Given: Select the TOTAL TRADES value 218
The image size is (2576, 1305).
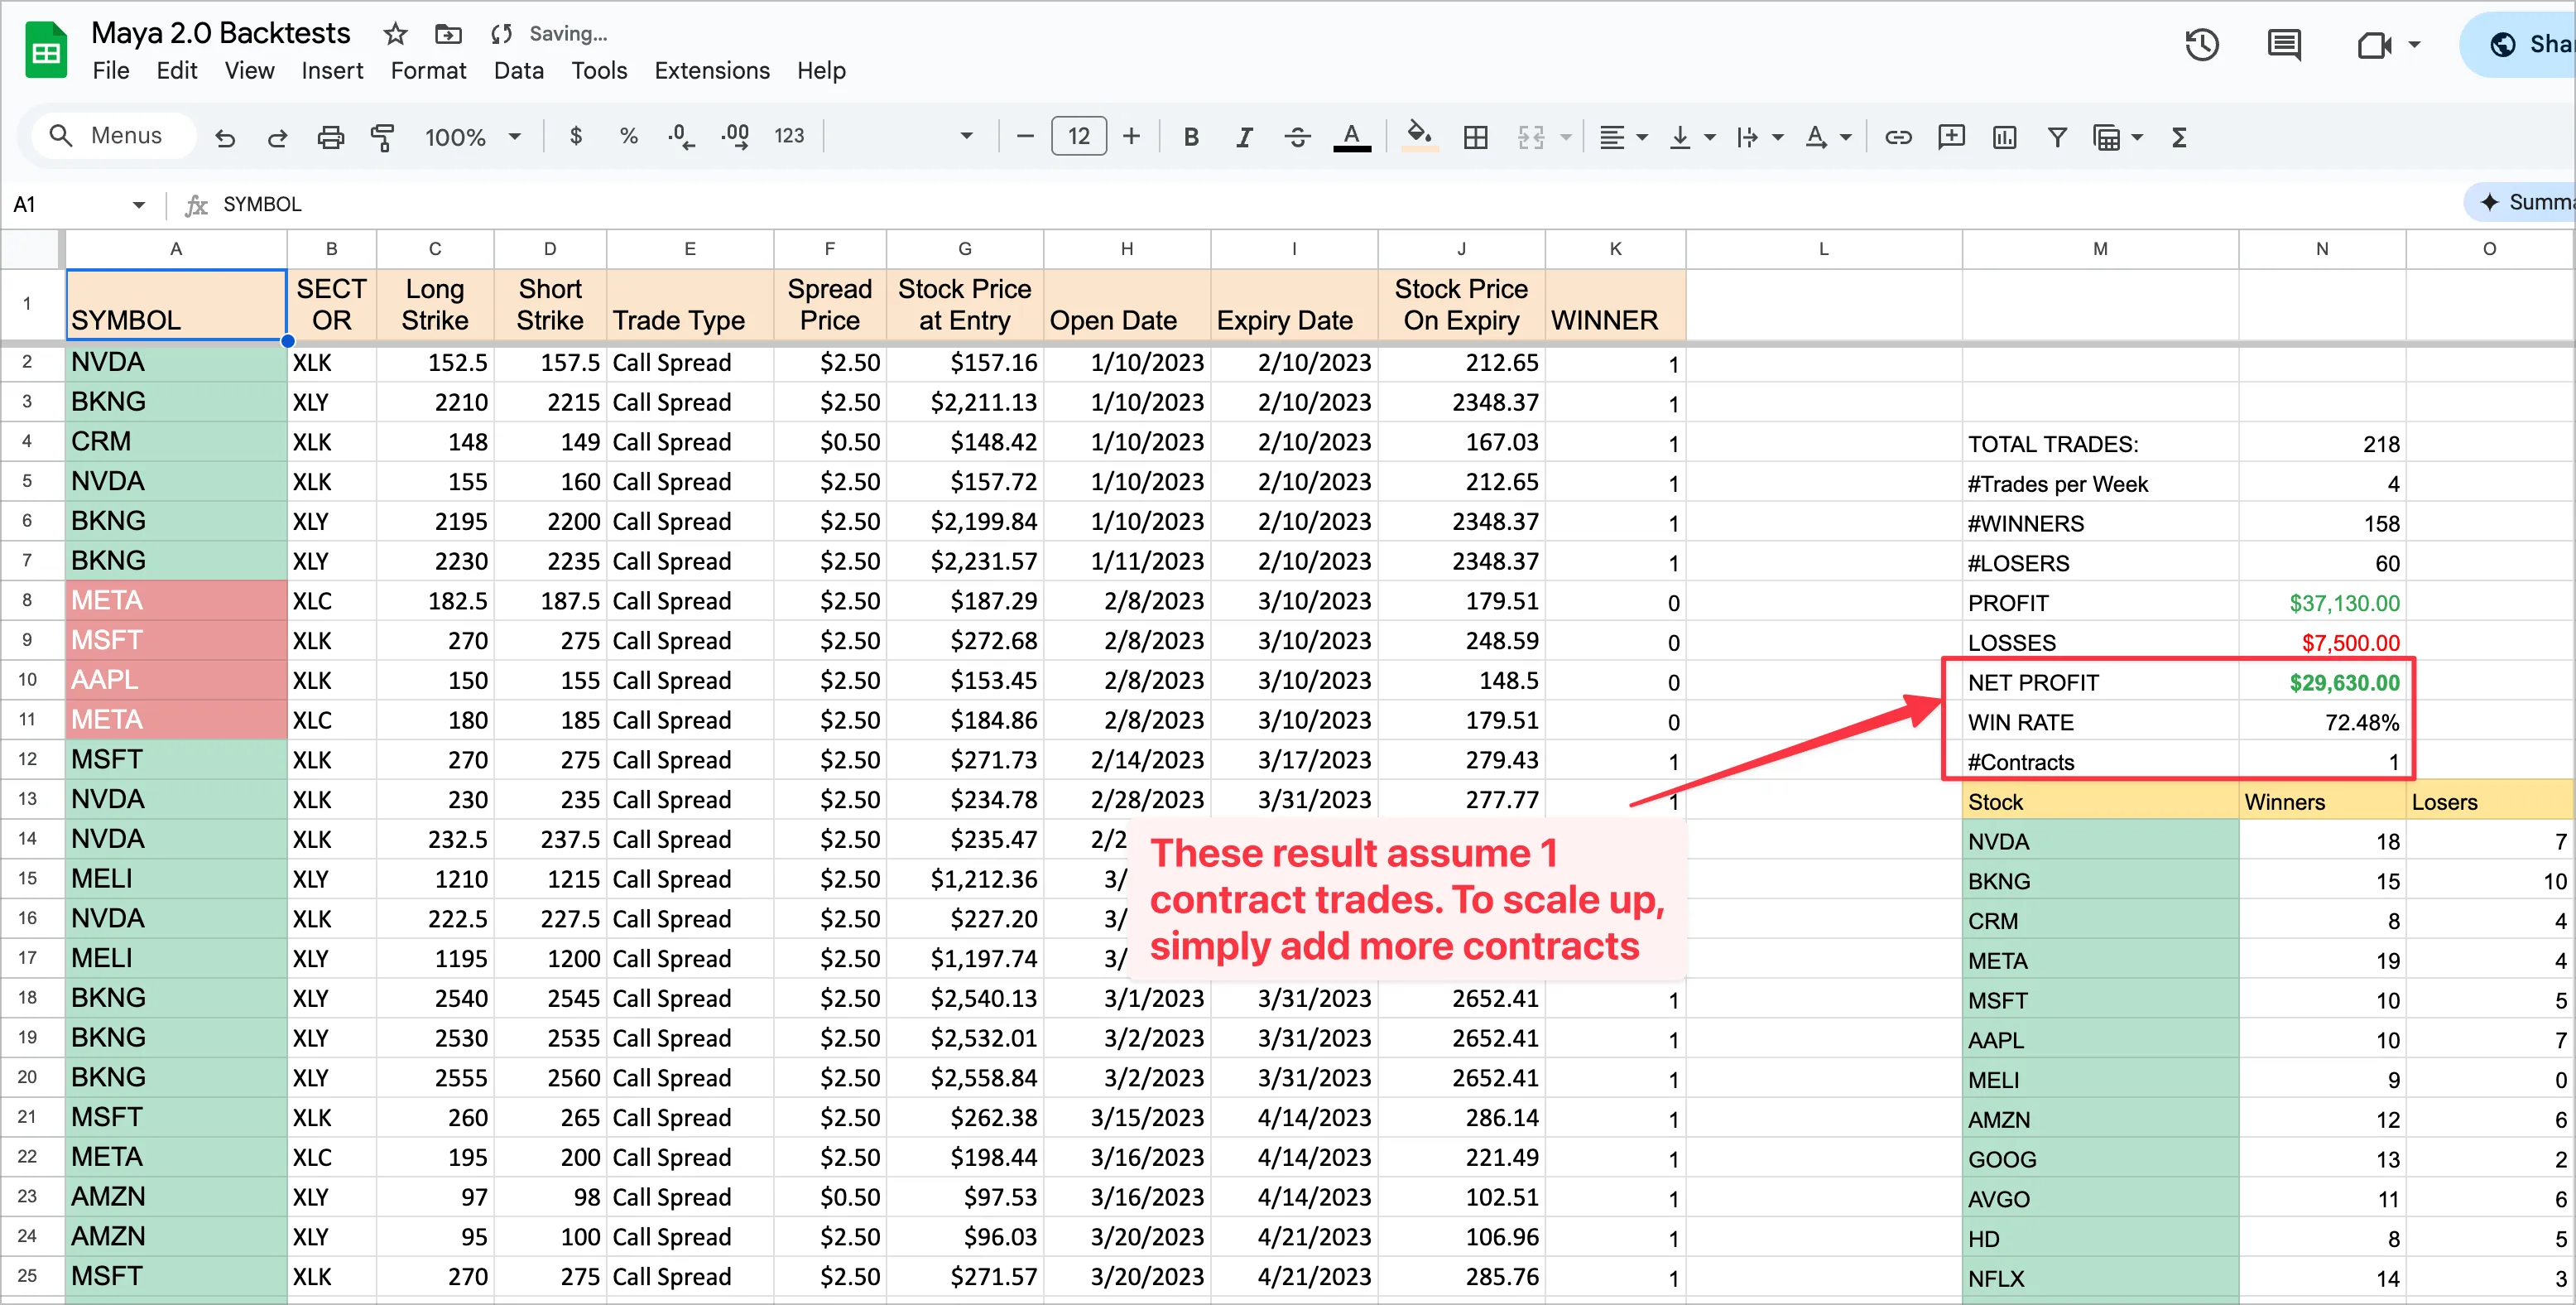Looking at the screenshot, I should 2321,444.
